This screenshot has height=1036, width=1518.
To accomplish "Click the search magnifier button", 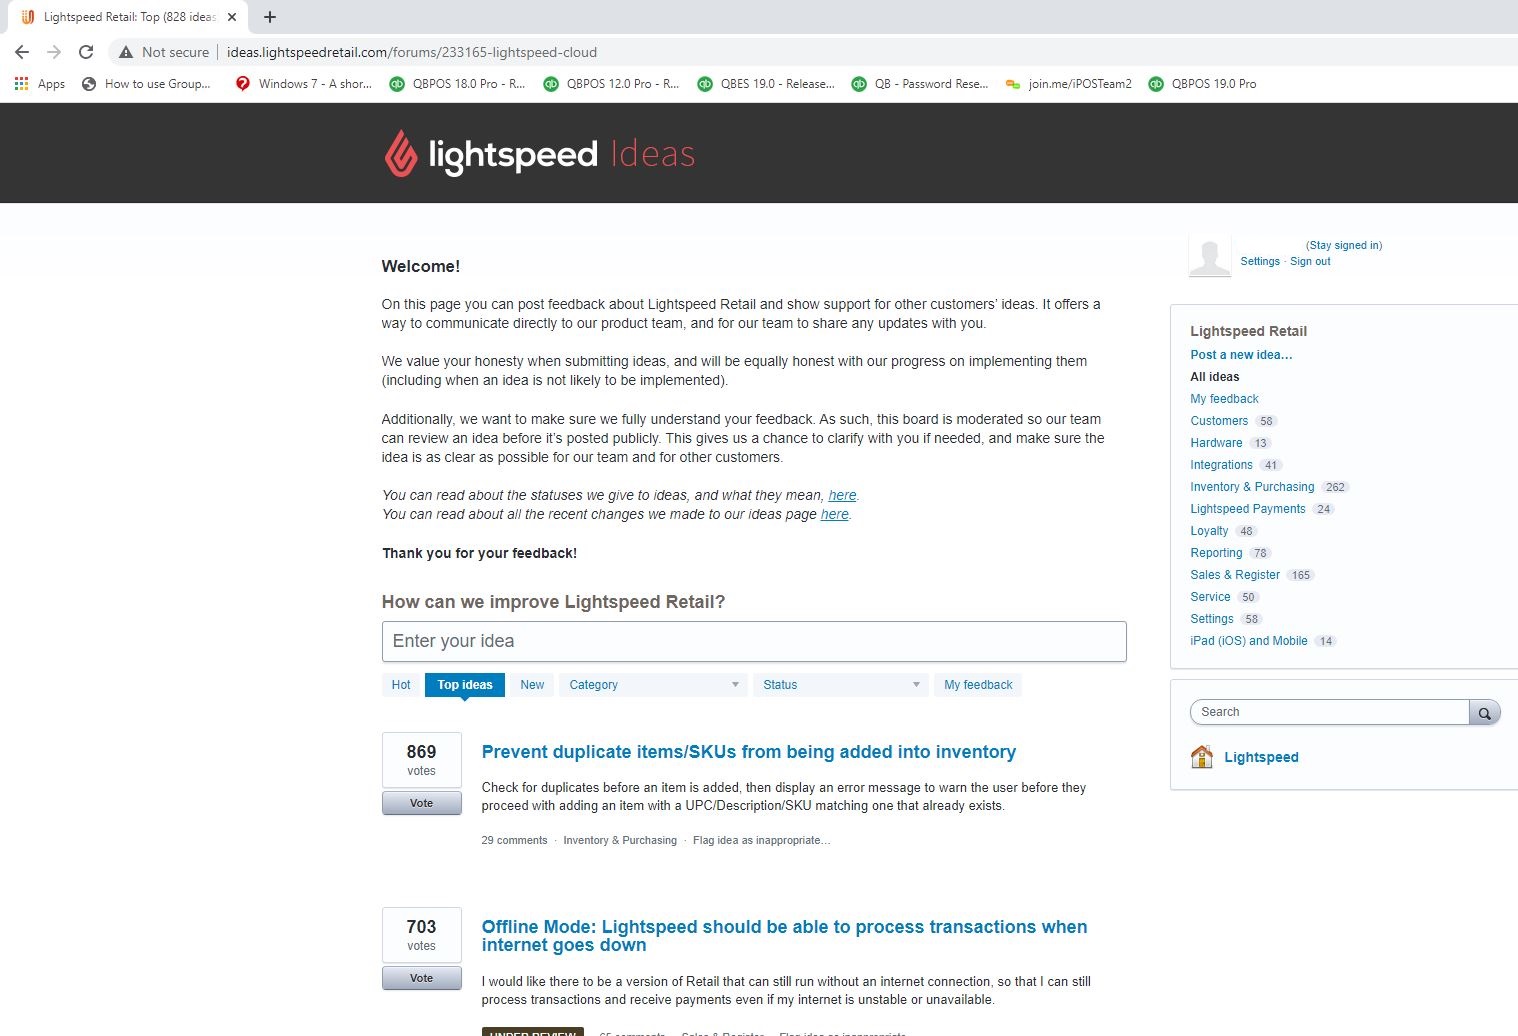I will [x=1485, y=712].
